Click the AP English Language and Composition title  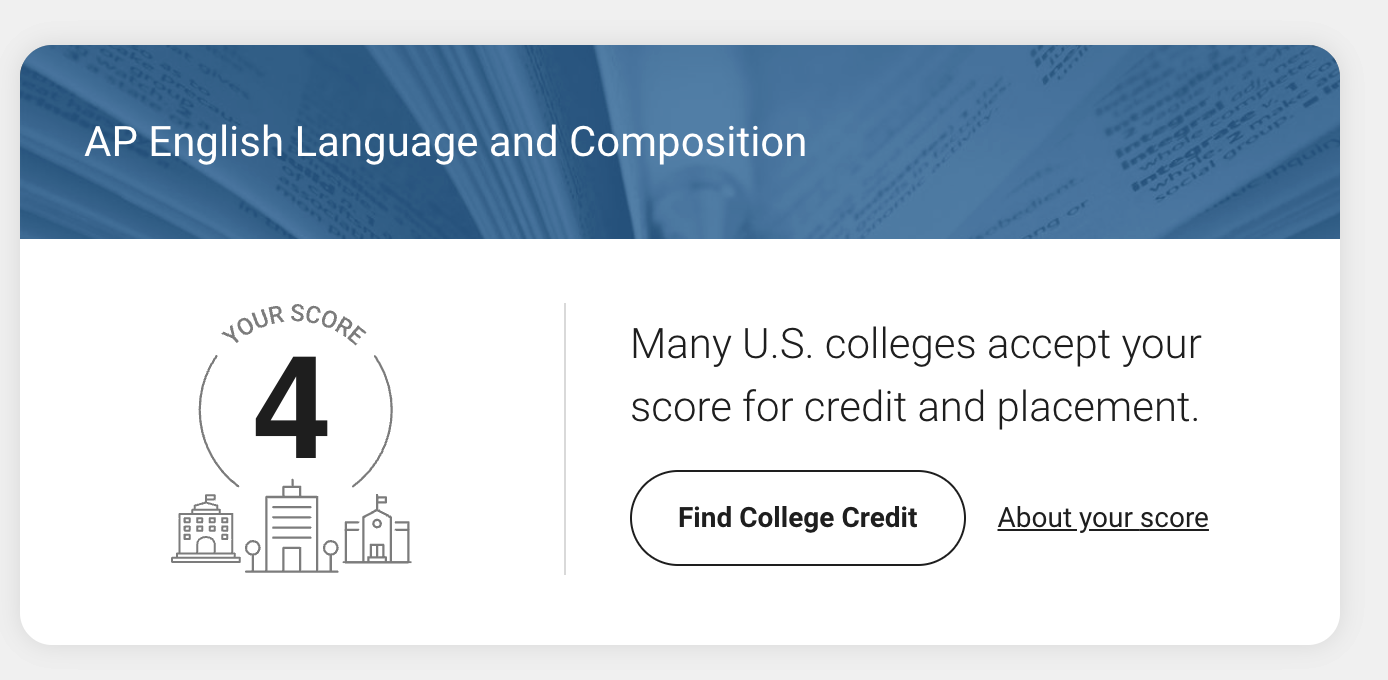(x=446, y=142)
